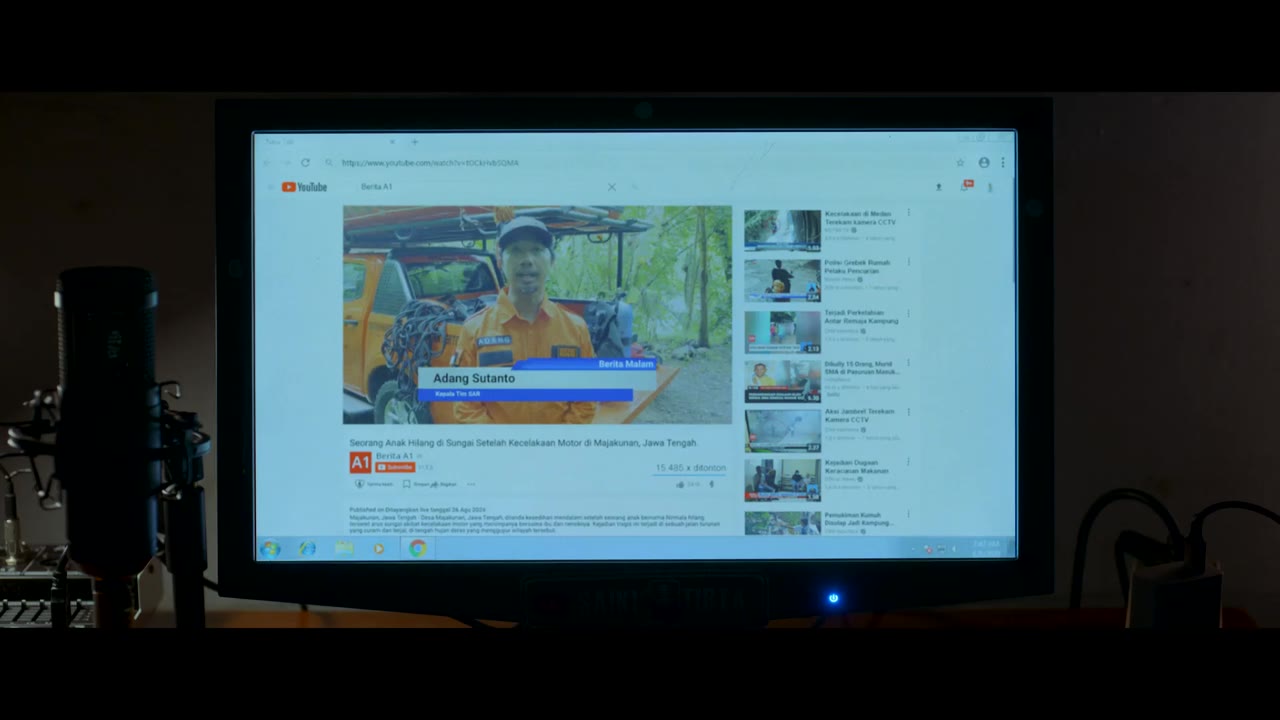Image resolution: width=1280 pixels, height=720 pixels.
Task: Click the video title Seorang Anak Hilang di Sungai
Action: coord(523,442)
